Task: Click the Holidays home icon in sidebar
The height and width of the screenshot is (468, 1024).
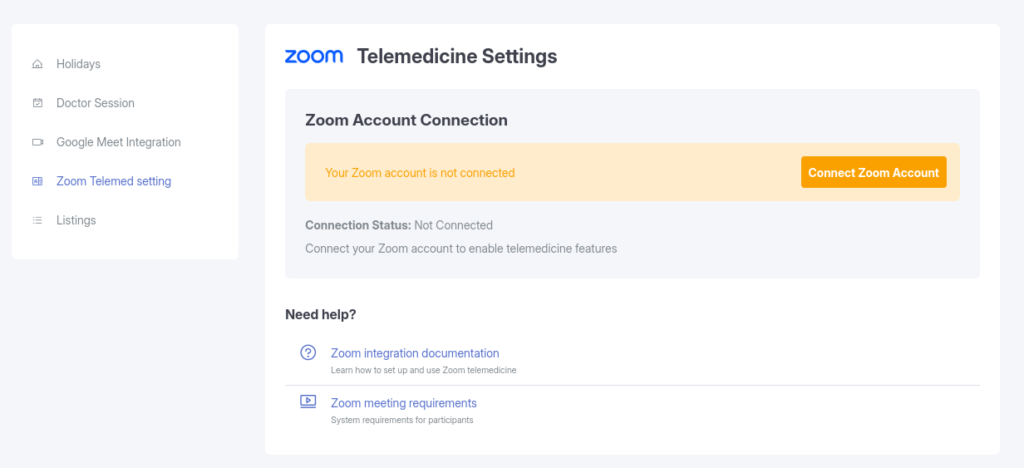Action: pos(38,64)
